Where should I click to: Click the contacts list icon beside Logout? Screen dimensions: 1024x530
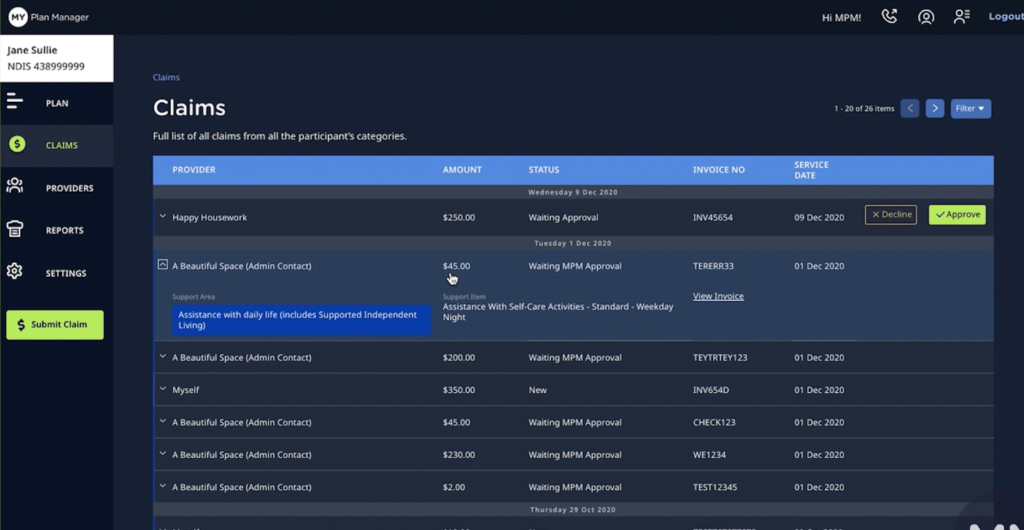961,17
